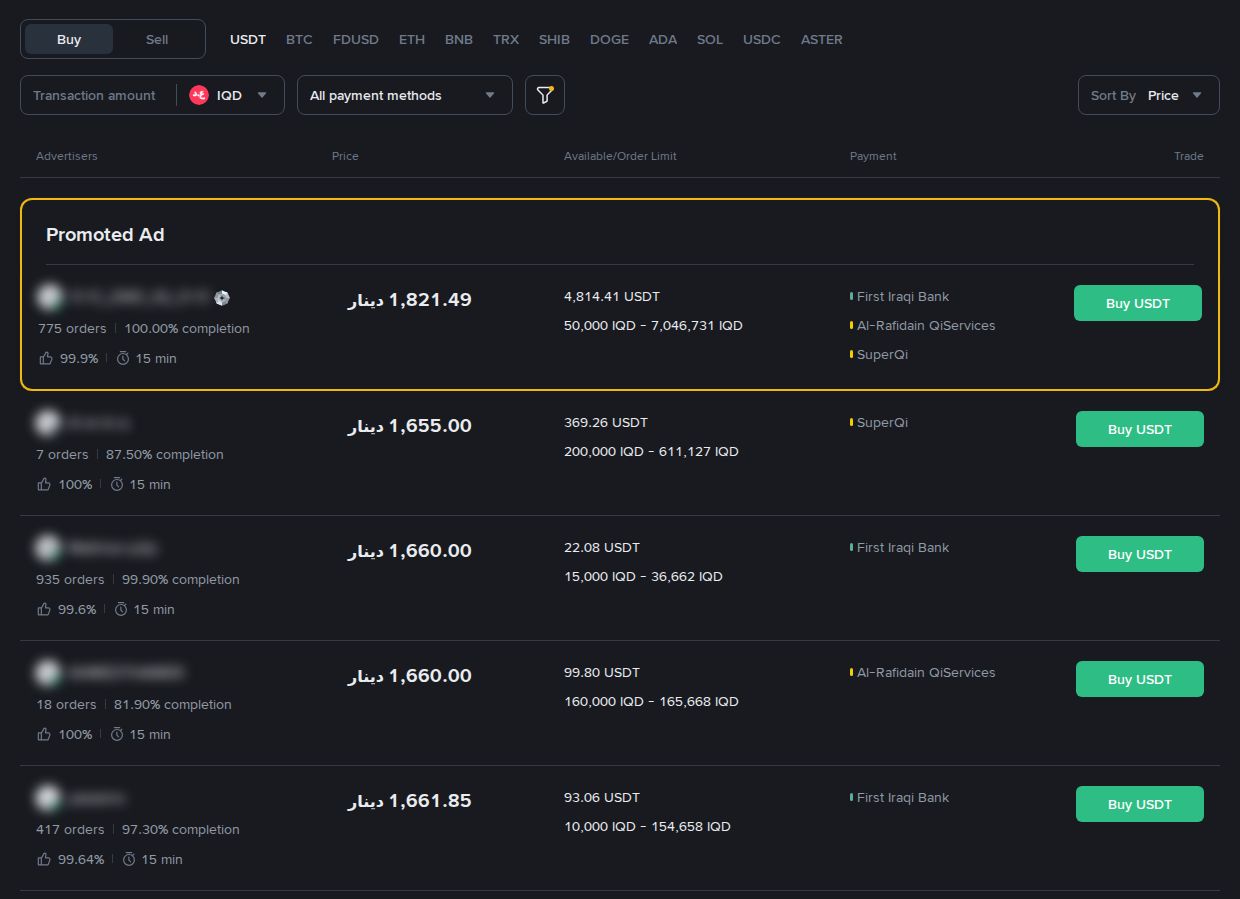Click thumbs-up icon beside 99.9% rating
The width and height of the screenshot is (1240, 899).
point(46,358)
